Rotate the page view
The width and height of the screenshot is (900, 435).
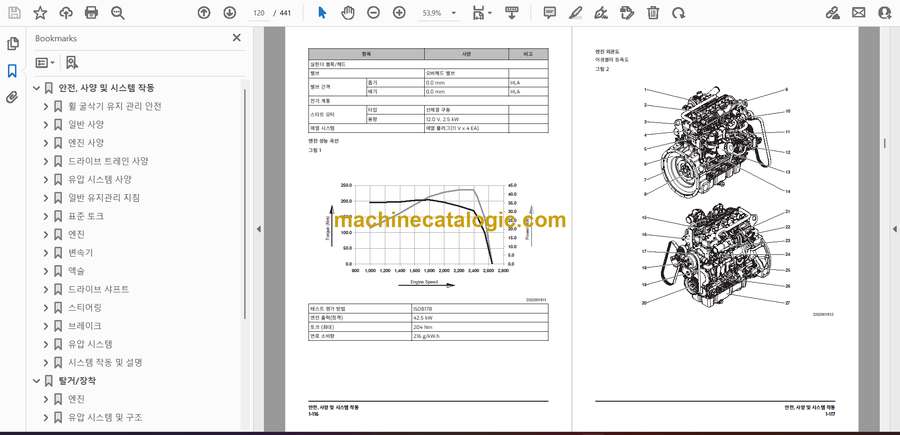[x=678, y=13]
